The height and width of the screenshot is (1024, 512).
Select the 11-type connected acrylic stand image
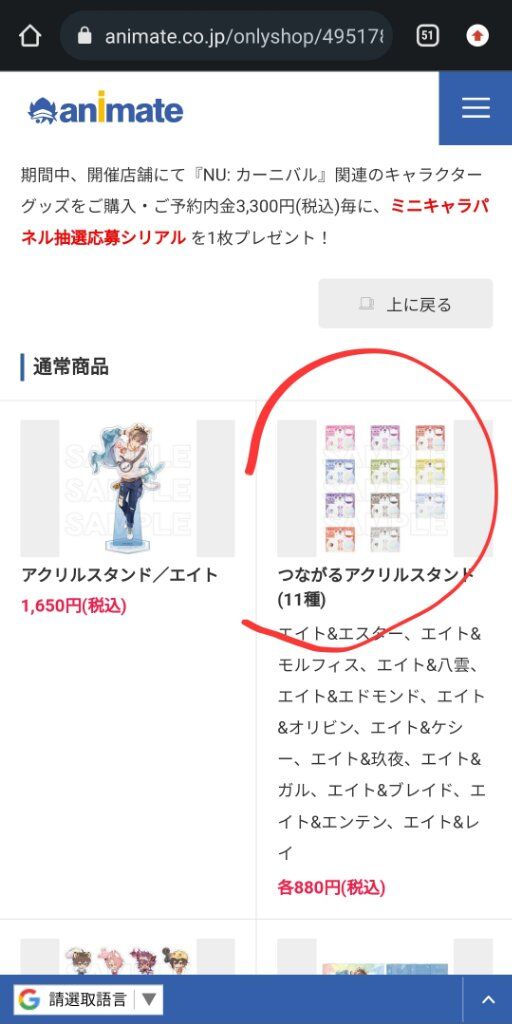[385, 488]
